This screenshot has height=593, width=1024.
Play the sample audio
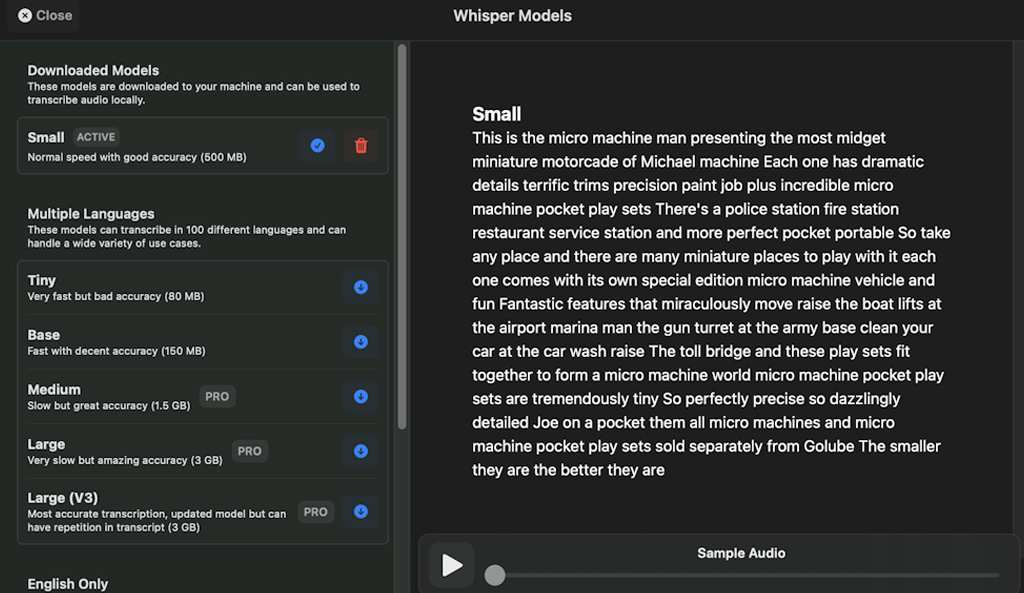(x=451, y=565)
